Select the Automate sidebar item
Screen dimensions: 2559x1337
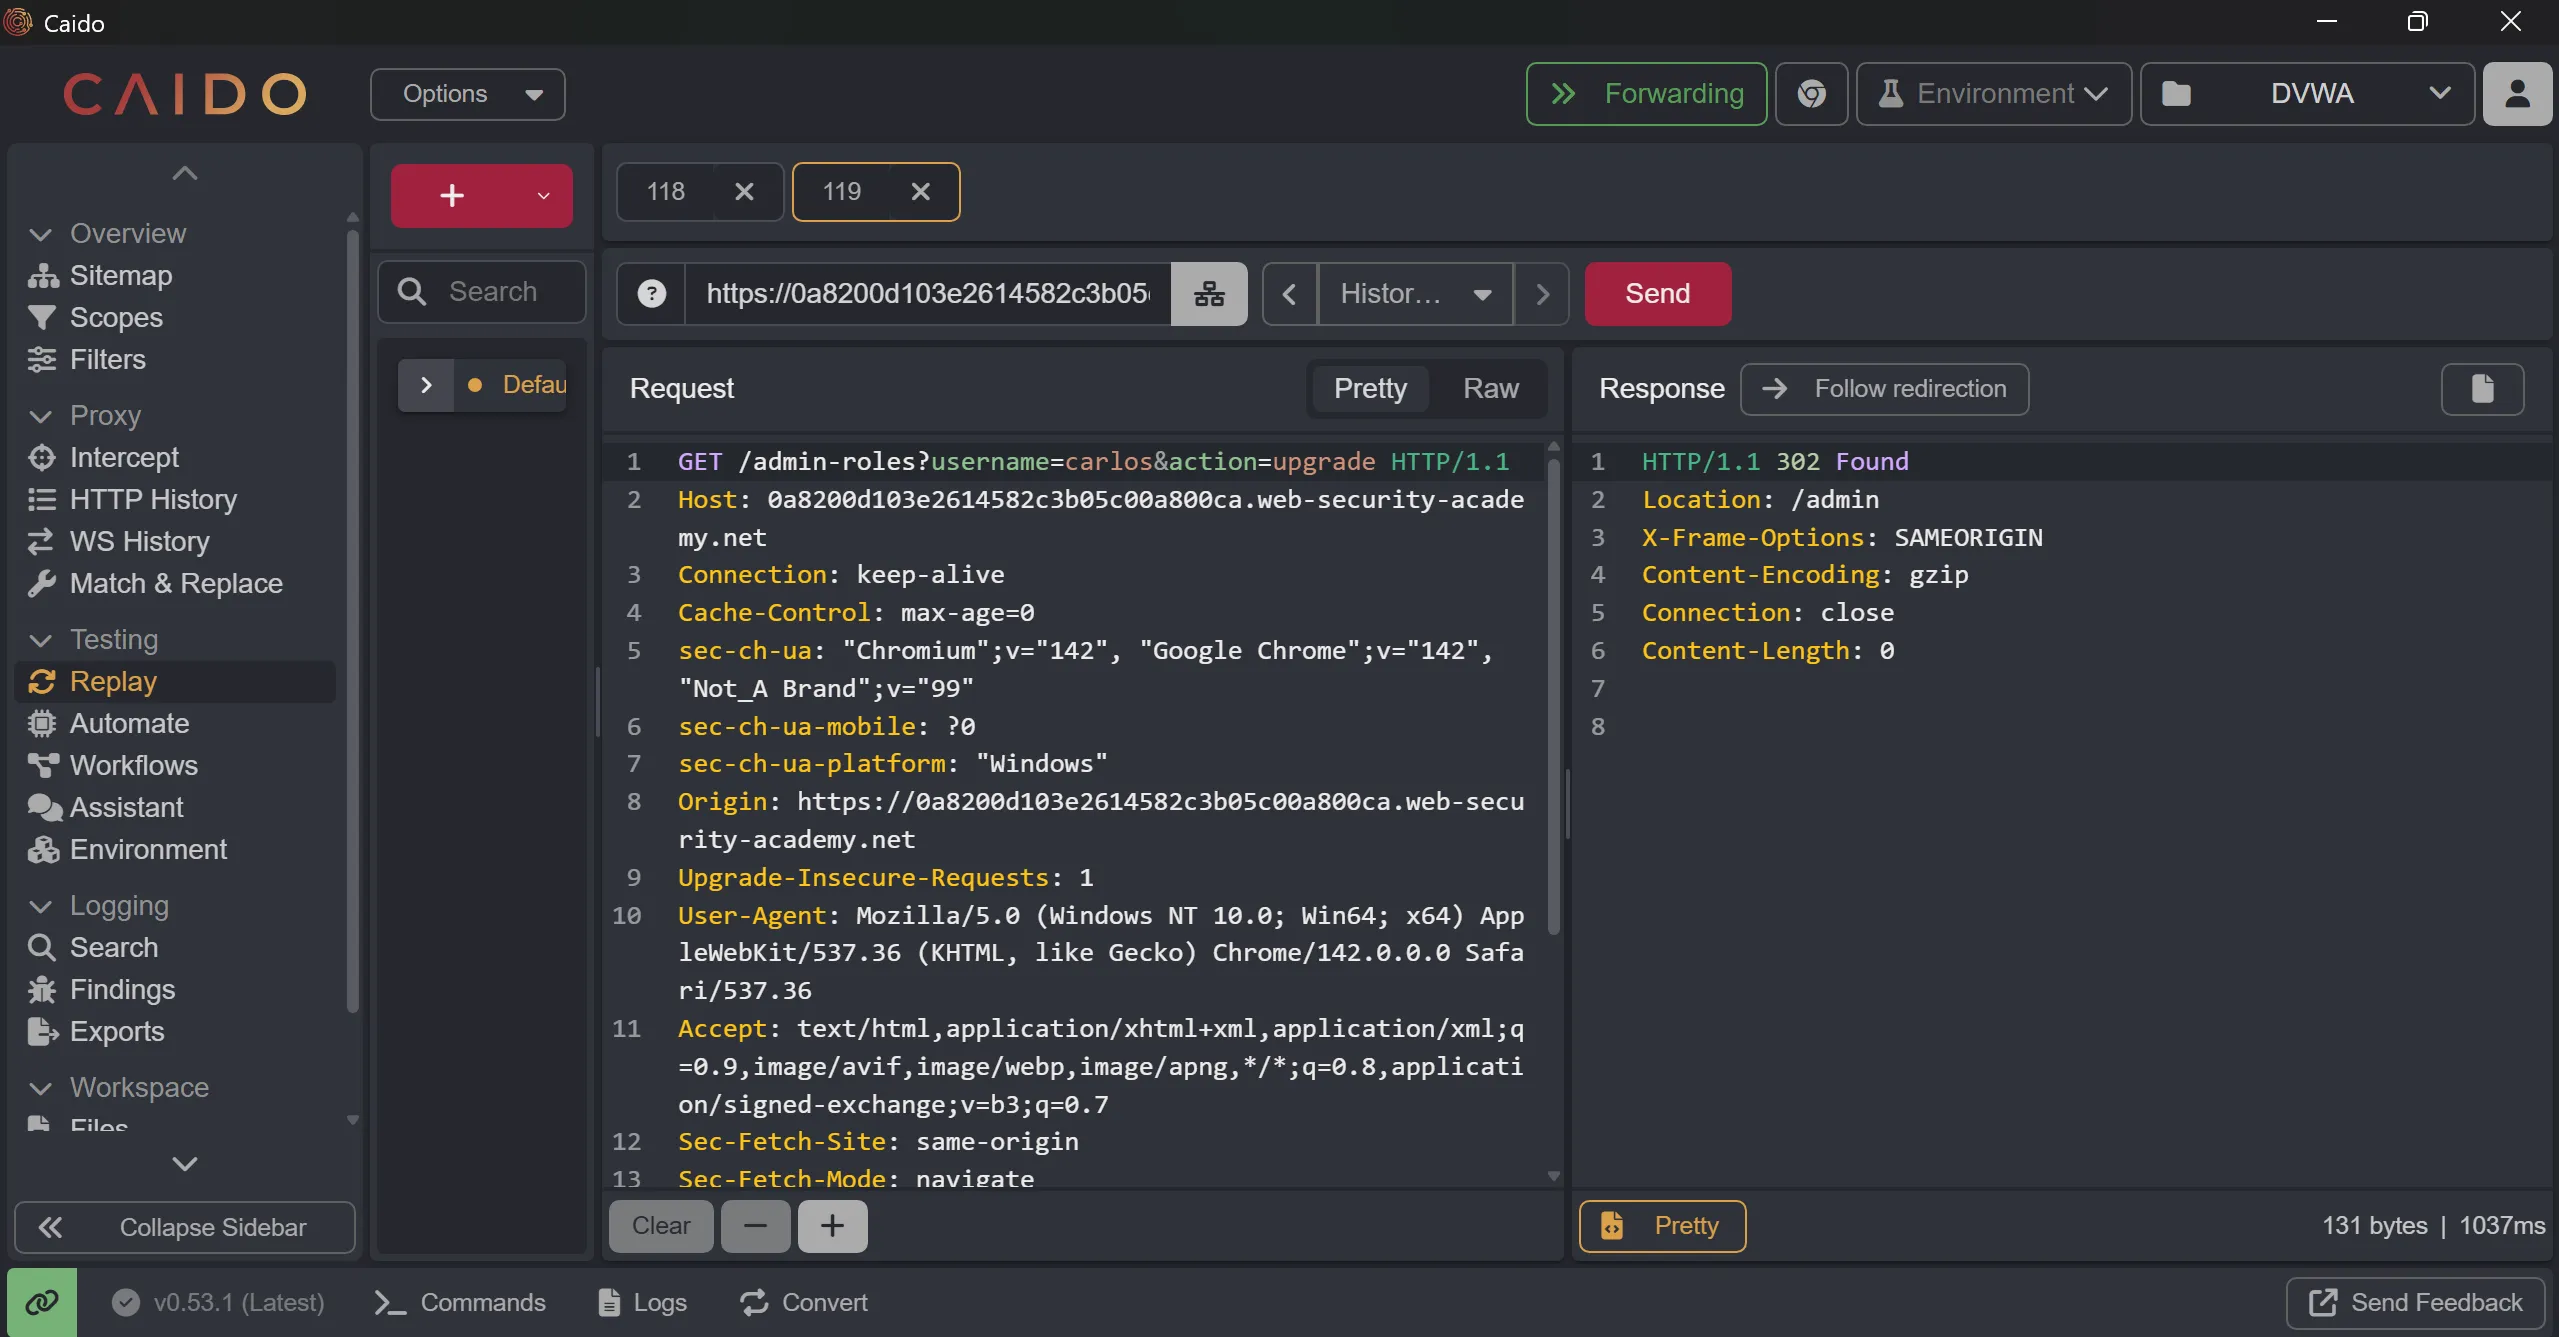point(129,723)
